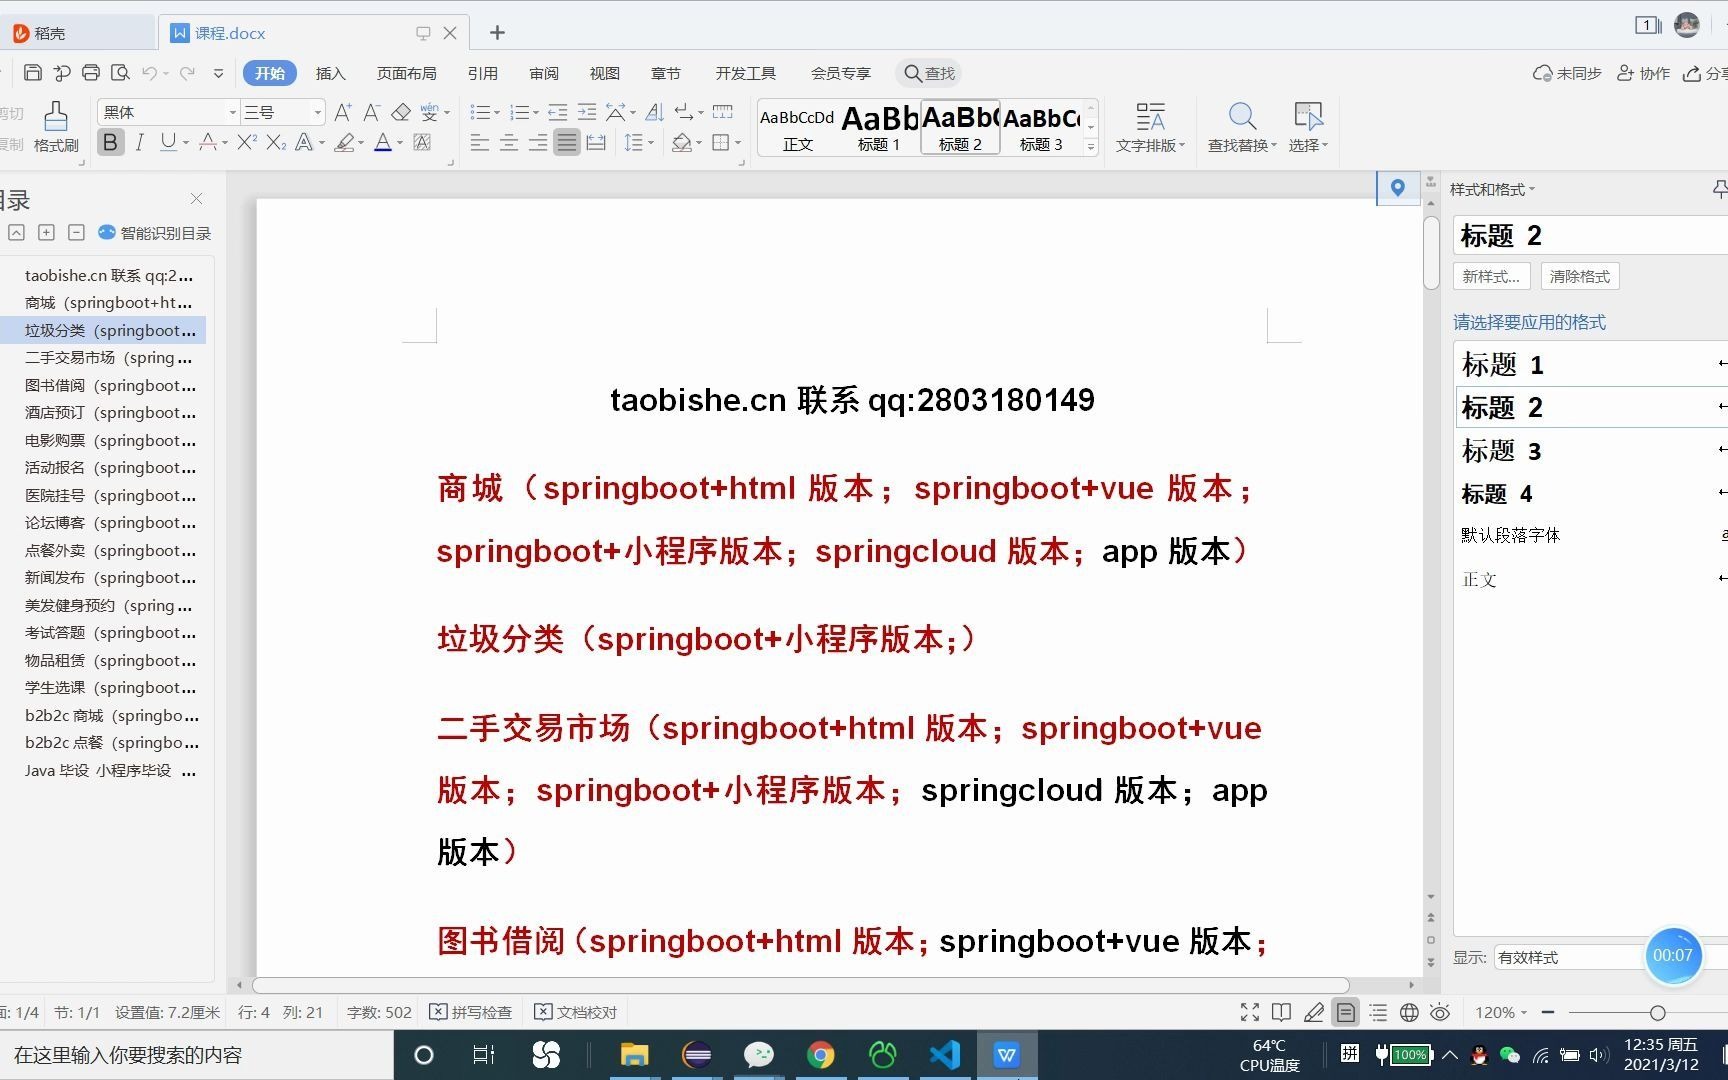Screen dimensions: 1728x1080
Task: Apply highlight color to text
Action: tap(345, 142)
